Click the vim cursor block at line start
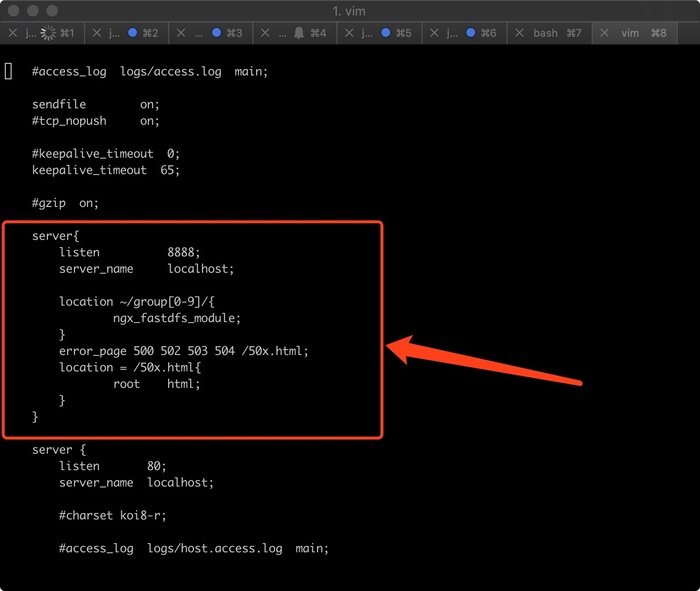700x591 pixels. [x=8, y=71]
